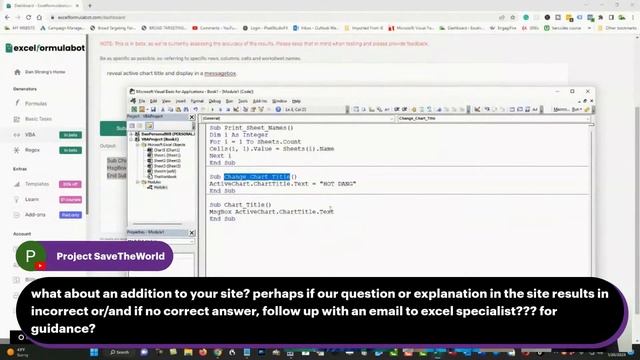Open the Insert menu in VBA editor
Screen dimensions: 640x360
(x=180, y=101)
